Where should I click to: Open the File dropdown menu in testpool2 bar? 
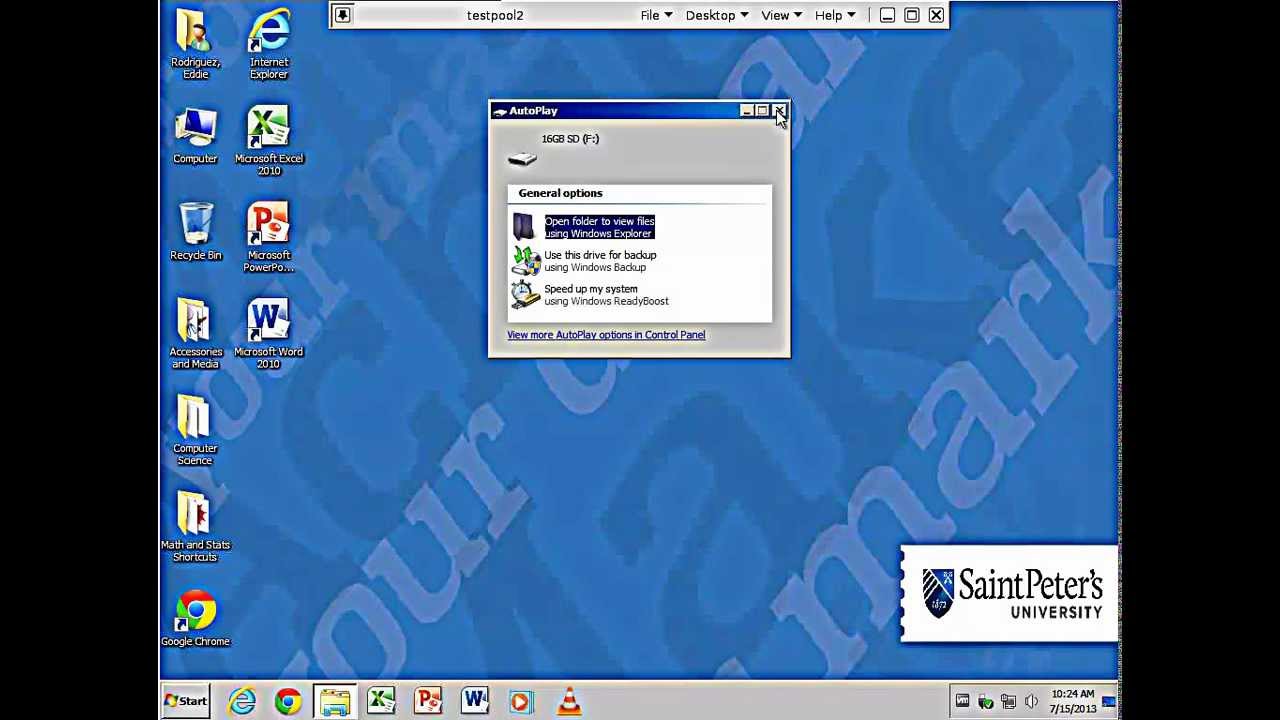coord(656,15)
